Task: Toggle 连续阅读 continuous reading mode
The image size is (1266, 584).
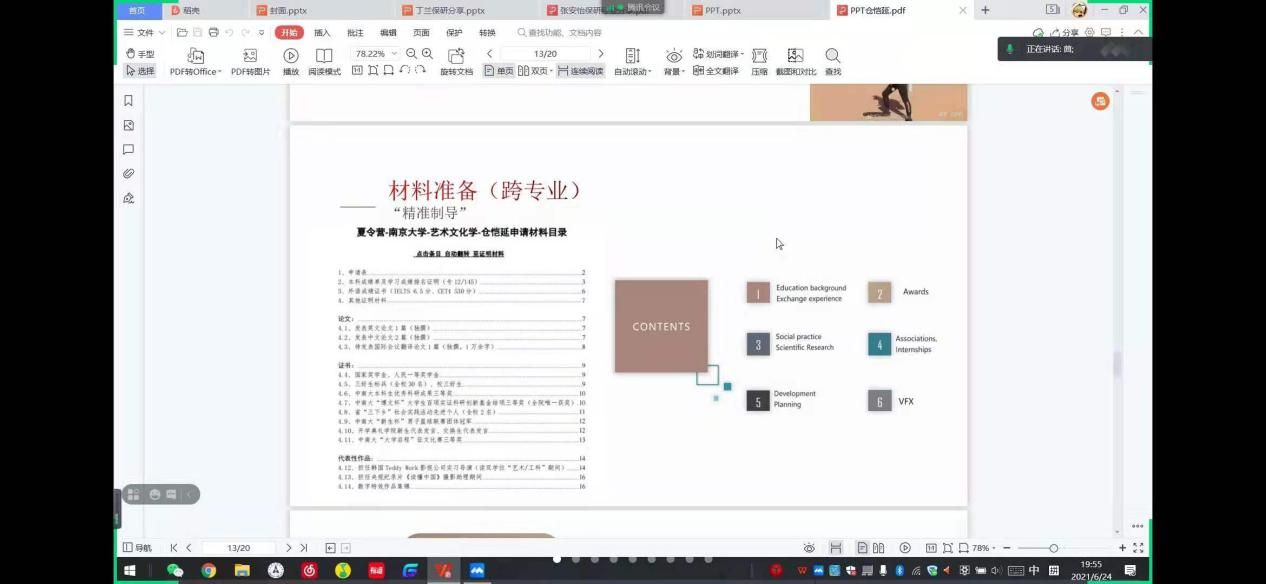Action: point(581,71)
